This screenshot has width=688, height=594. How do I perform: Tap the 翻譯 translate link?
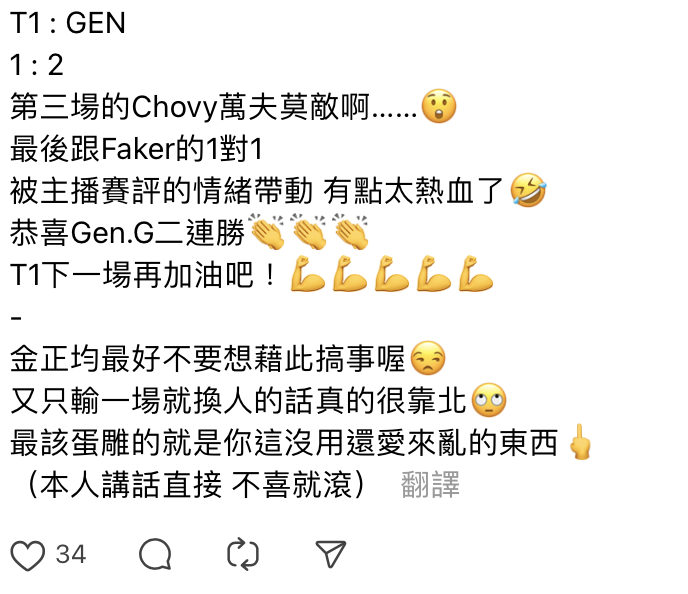[430, 485]
